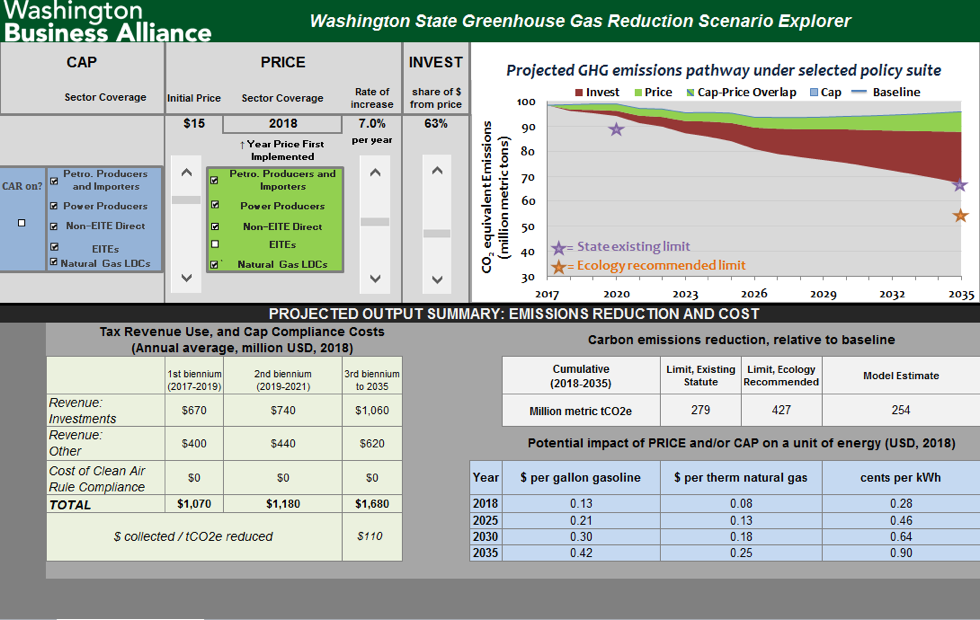Select the Year Price First Implemented field

click(x=282, y=124)
